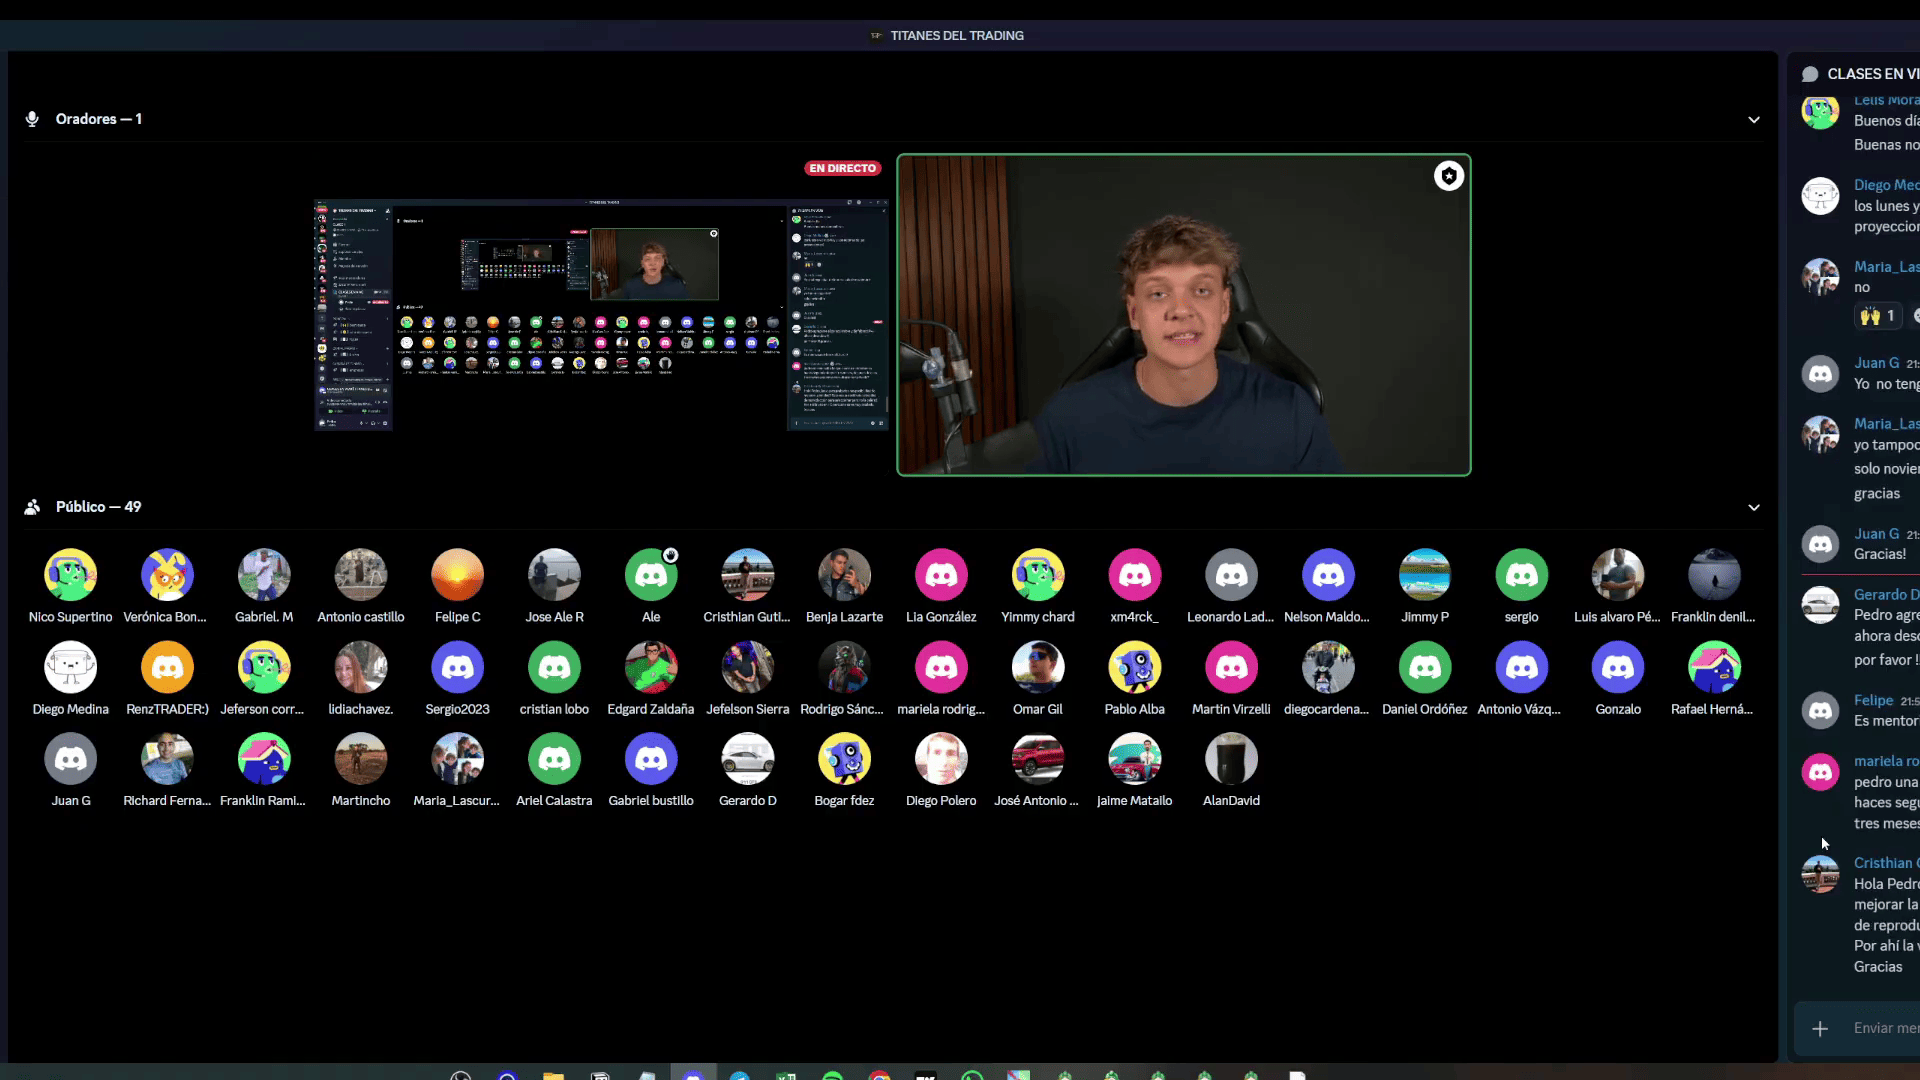Screen dimensions: 1920x1080
Task: Click the Enviar mensaje input field
Action: point(1885,1028)
